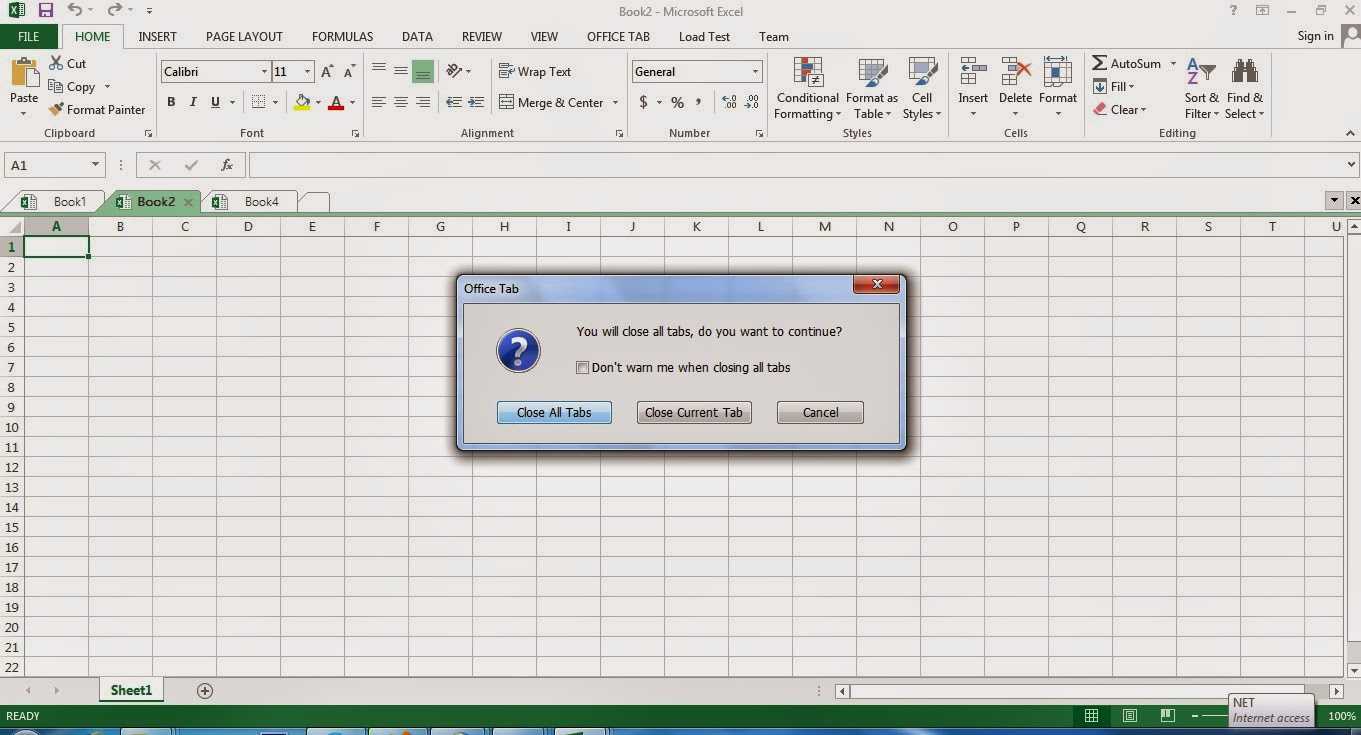Bottom-align cell contents
The image size is (1361, 735).
click(423, 71)
